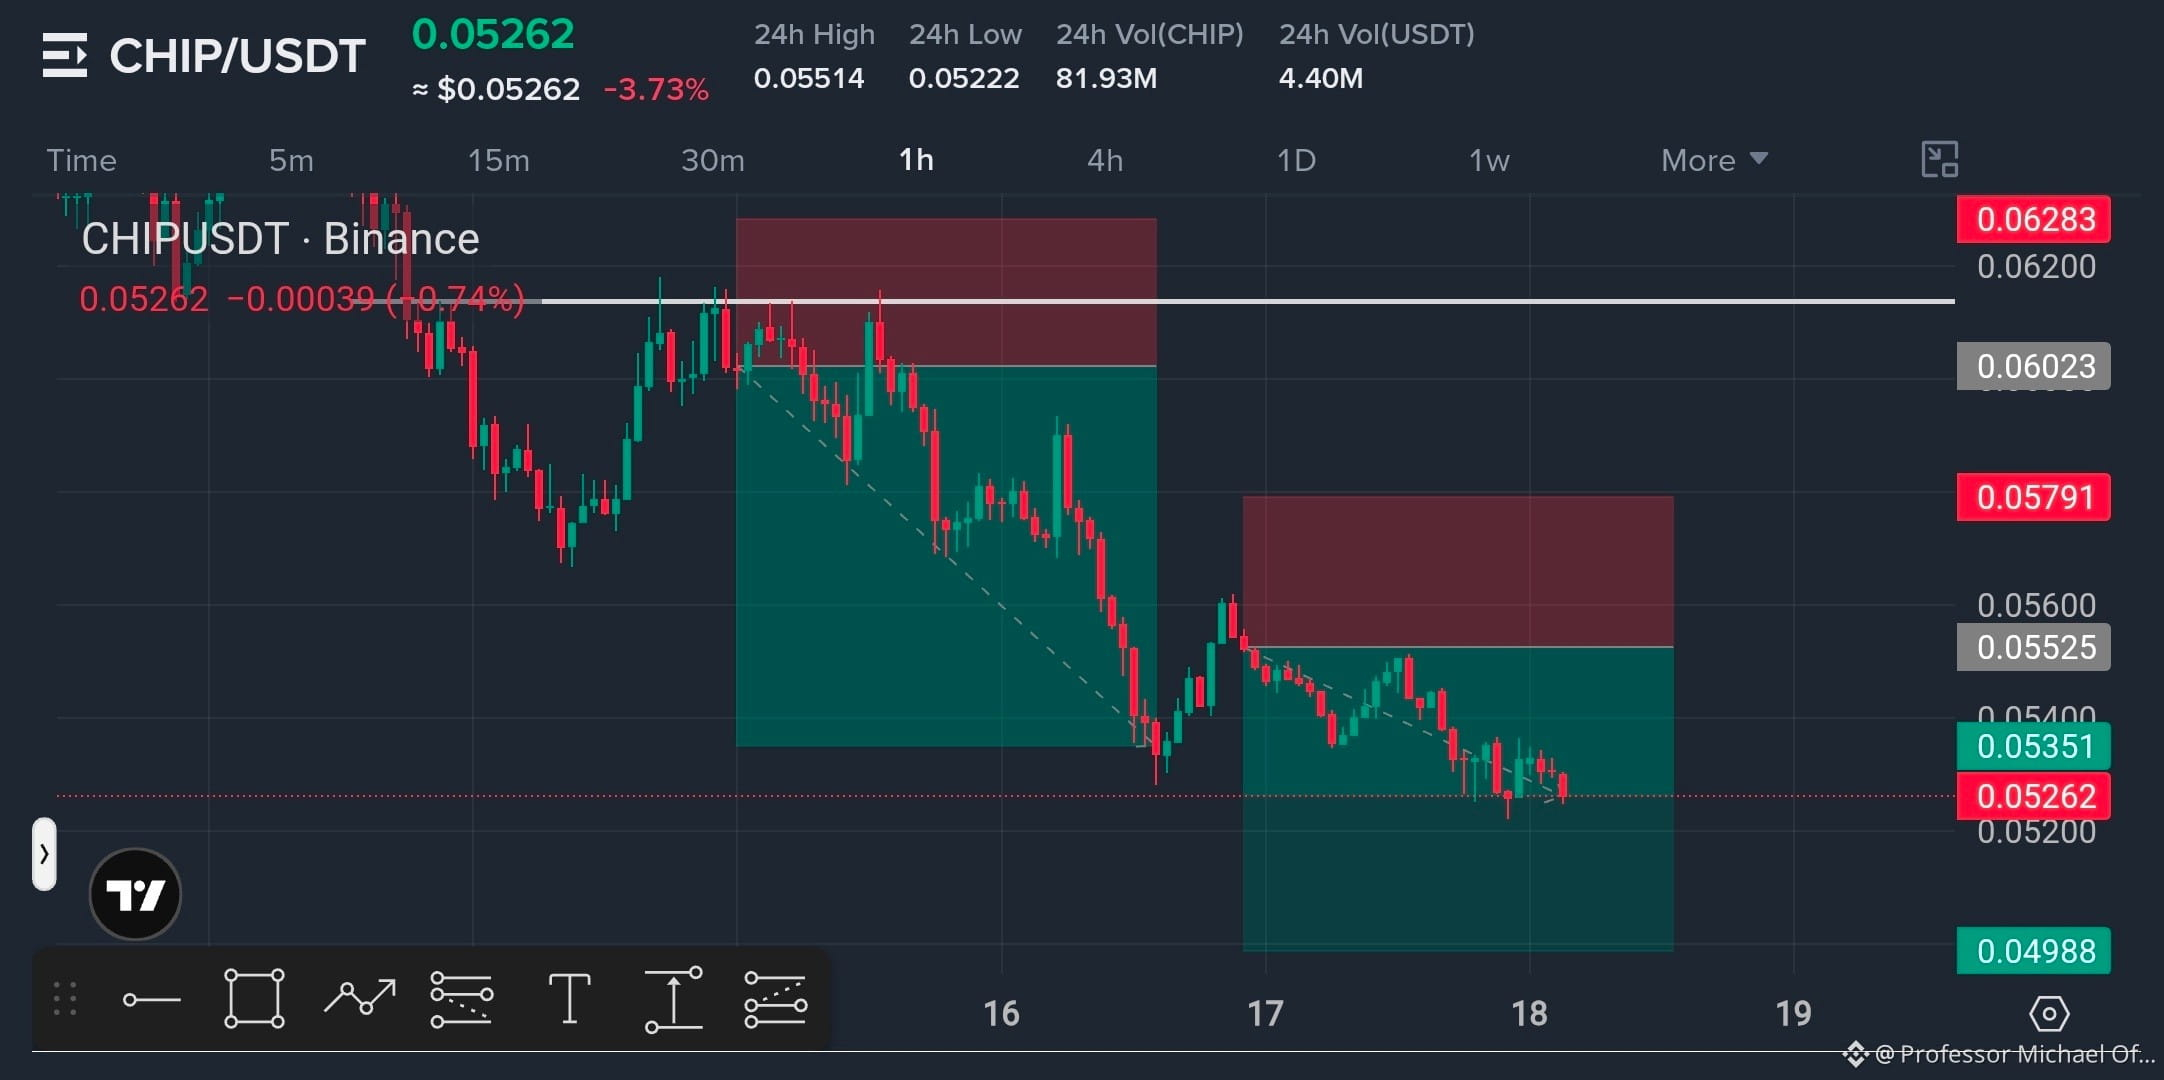Switch to the 15m timeframe

pyautogui.click(x=499, y=160)
